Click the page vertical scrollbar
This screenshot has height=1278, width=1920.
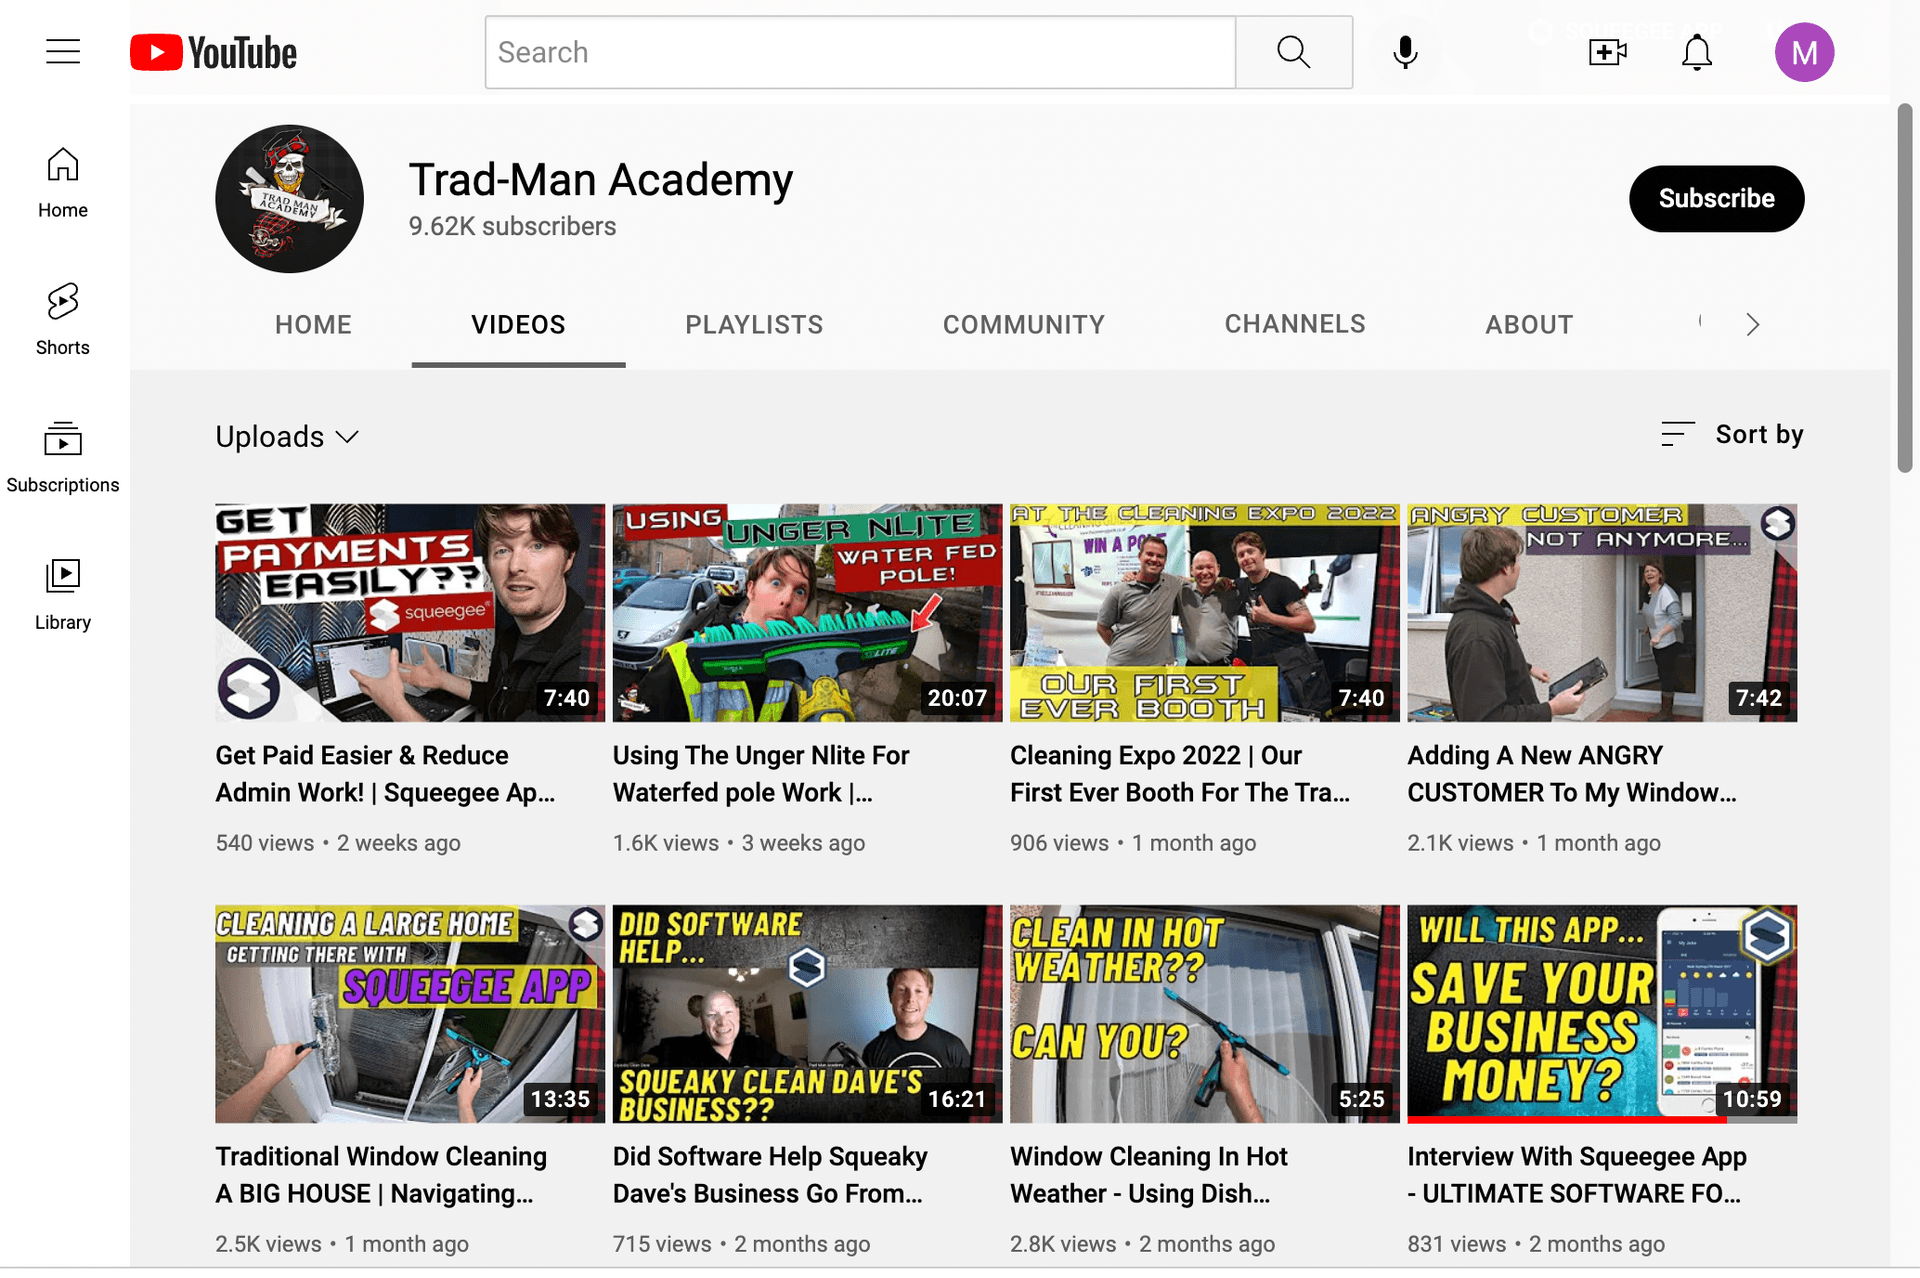(1905, 288)
